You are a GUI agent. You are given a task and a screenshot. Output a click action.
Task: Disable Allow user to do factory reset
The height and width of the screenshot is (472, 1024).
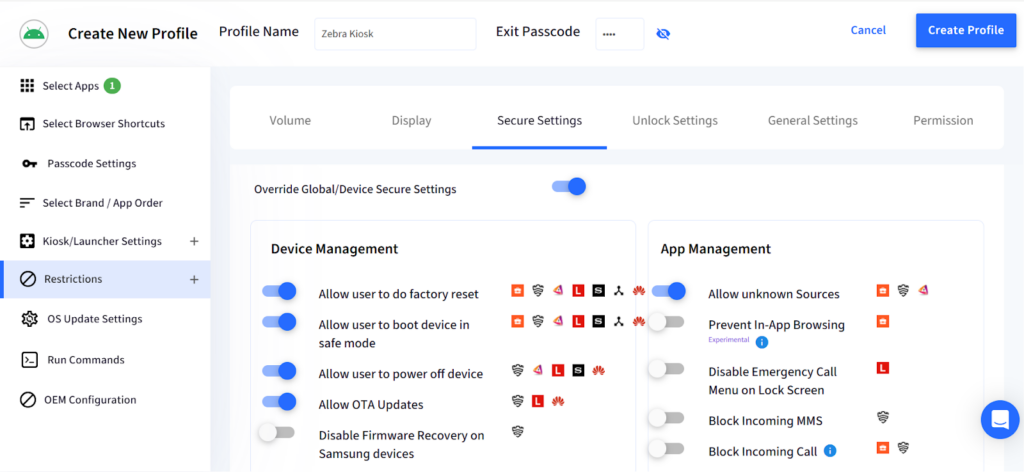(x=280, y=291)
